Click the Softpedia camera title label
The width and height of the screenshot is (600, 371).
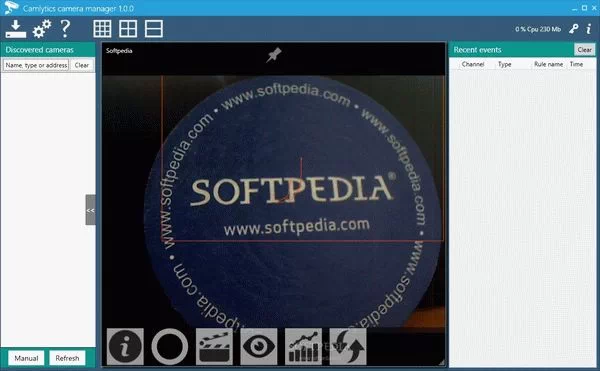119,50
